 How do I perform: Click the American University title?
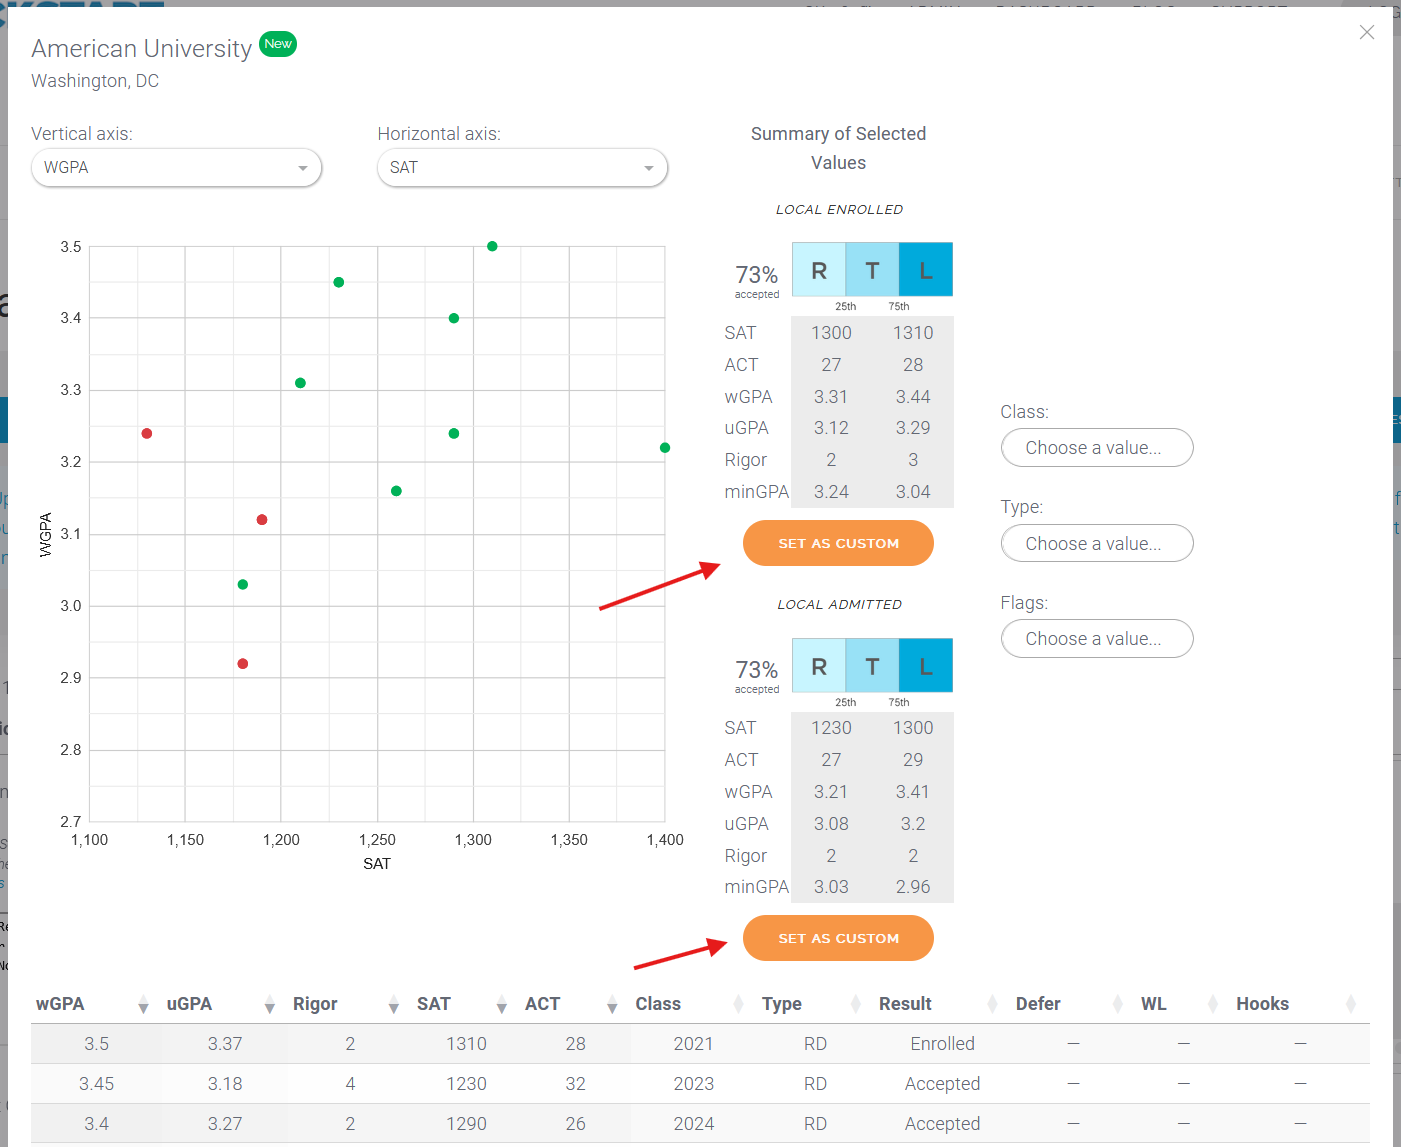141,49
